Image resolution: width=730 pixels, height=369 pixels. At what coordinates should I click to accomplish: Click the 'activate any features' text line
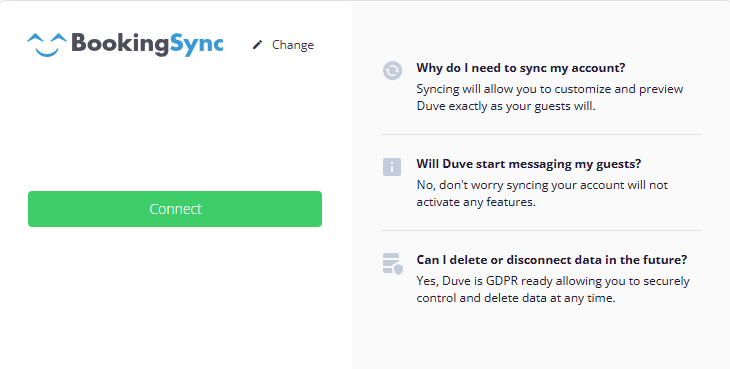(476, 202)
